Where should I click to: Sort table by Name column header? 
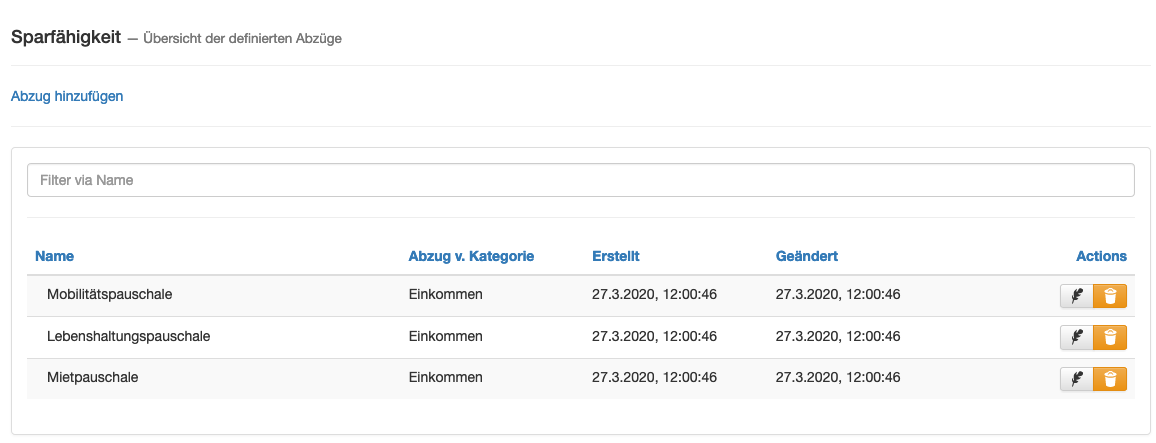point(55,257)
